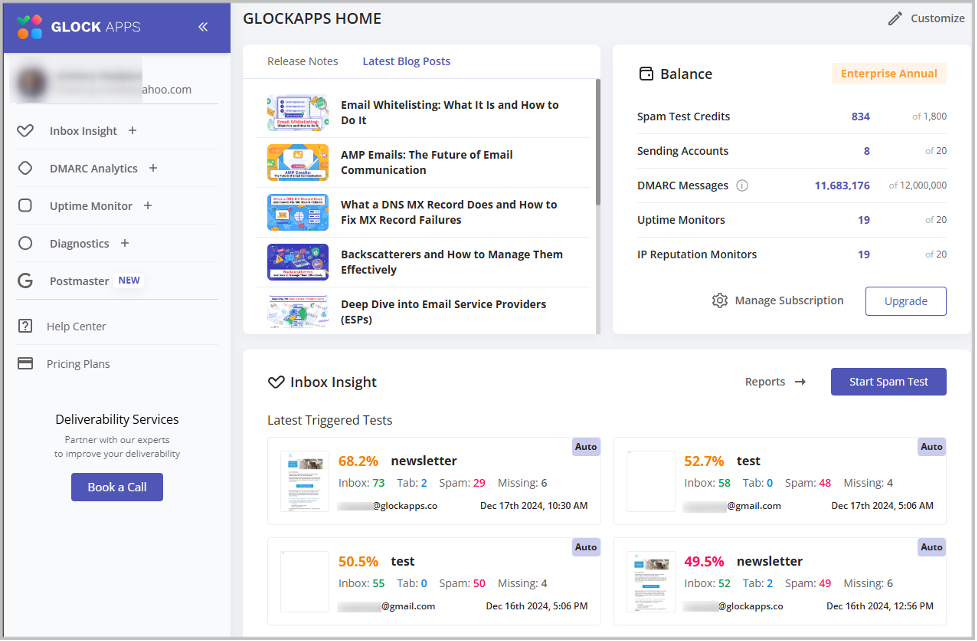
Task: Collapse the sidebar with double chevron icon
Action: coord(203,27)
